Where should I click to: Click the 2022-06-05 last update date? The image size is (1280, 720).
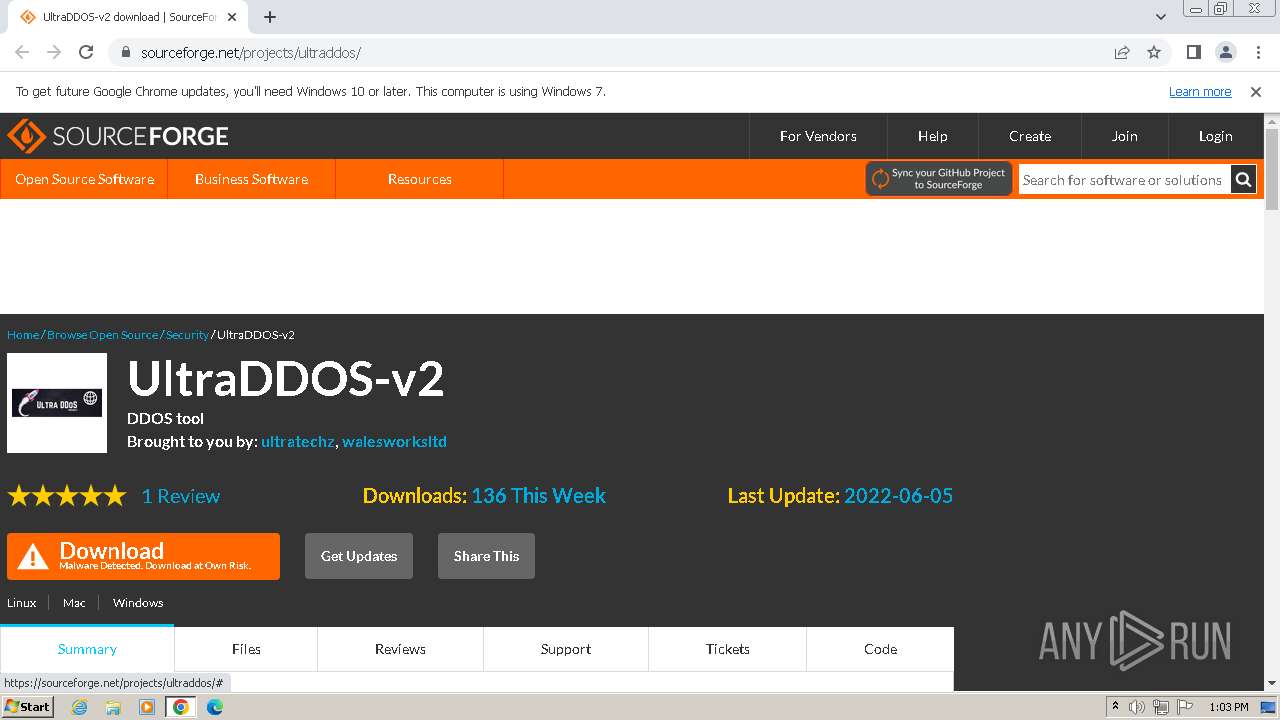898,496
